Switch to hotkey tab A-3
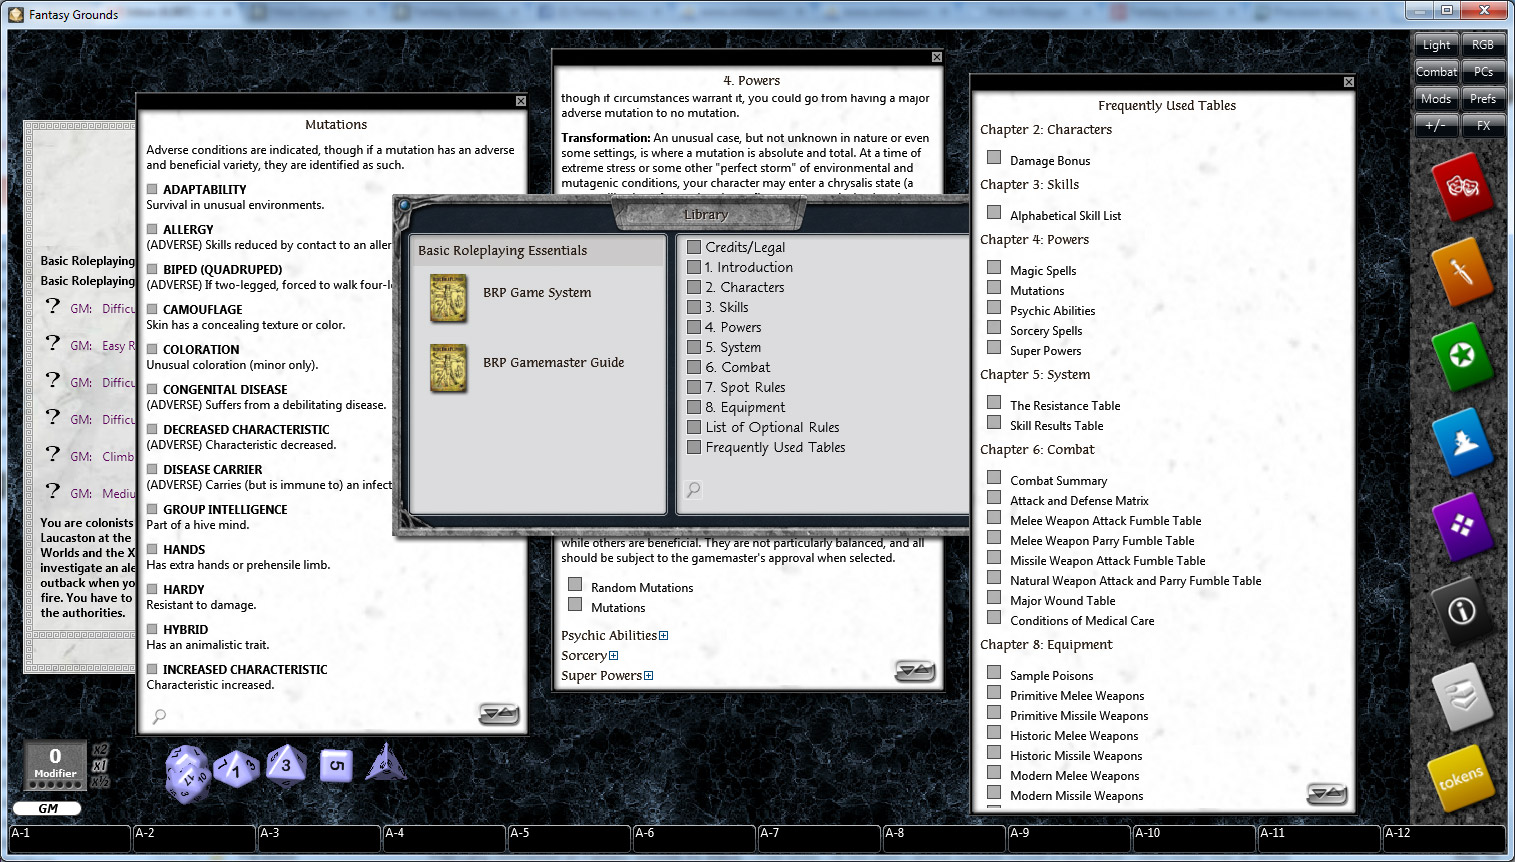Viewport: 1515px width, 862px height. pos(319,838)
